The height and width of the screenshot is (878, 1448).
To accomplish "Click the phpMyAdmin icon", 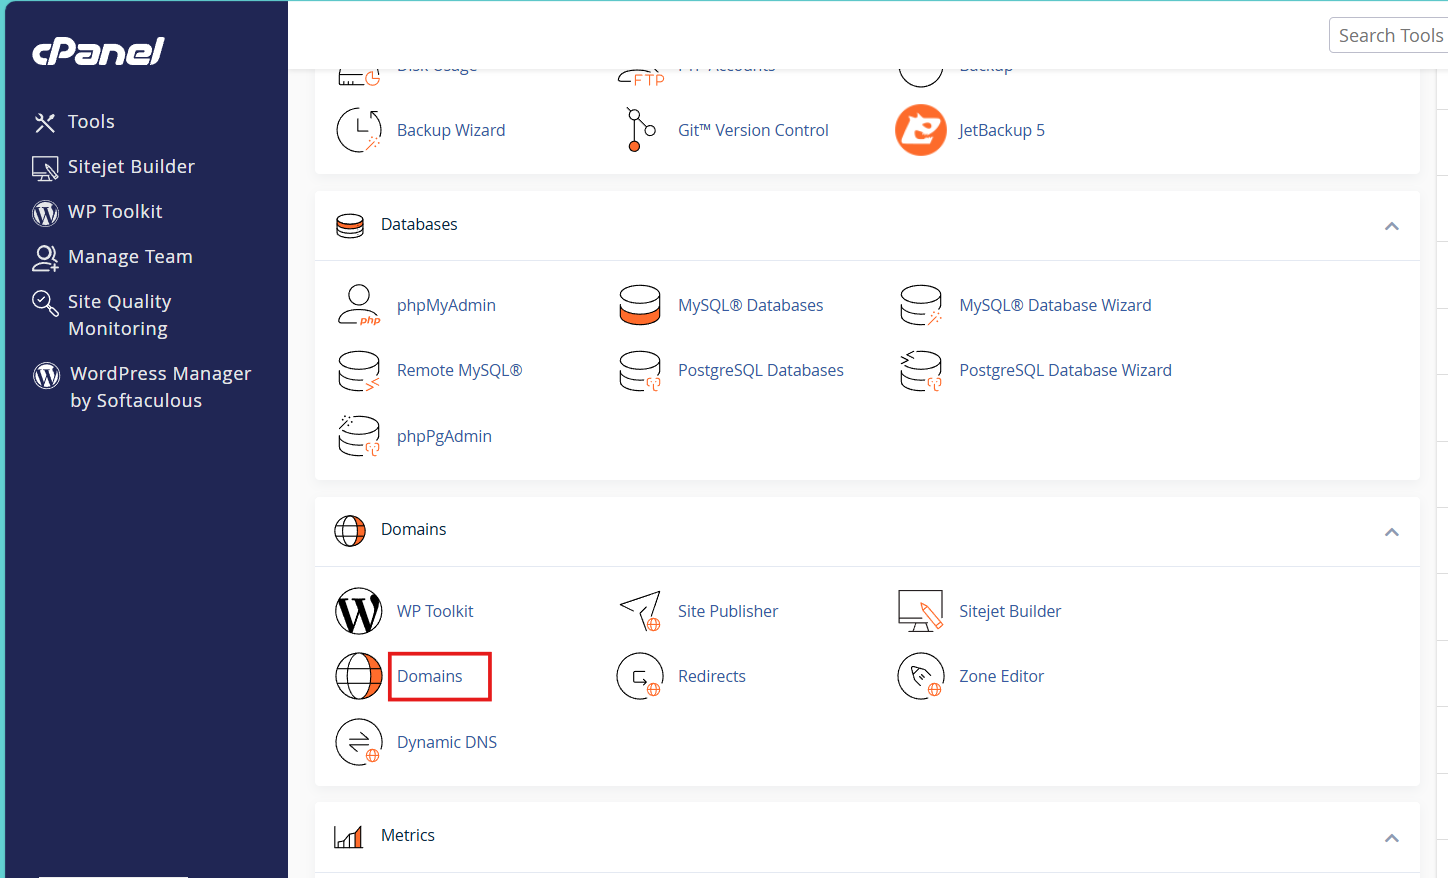I will (x=359, y=305).
